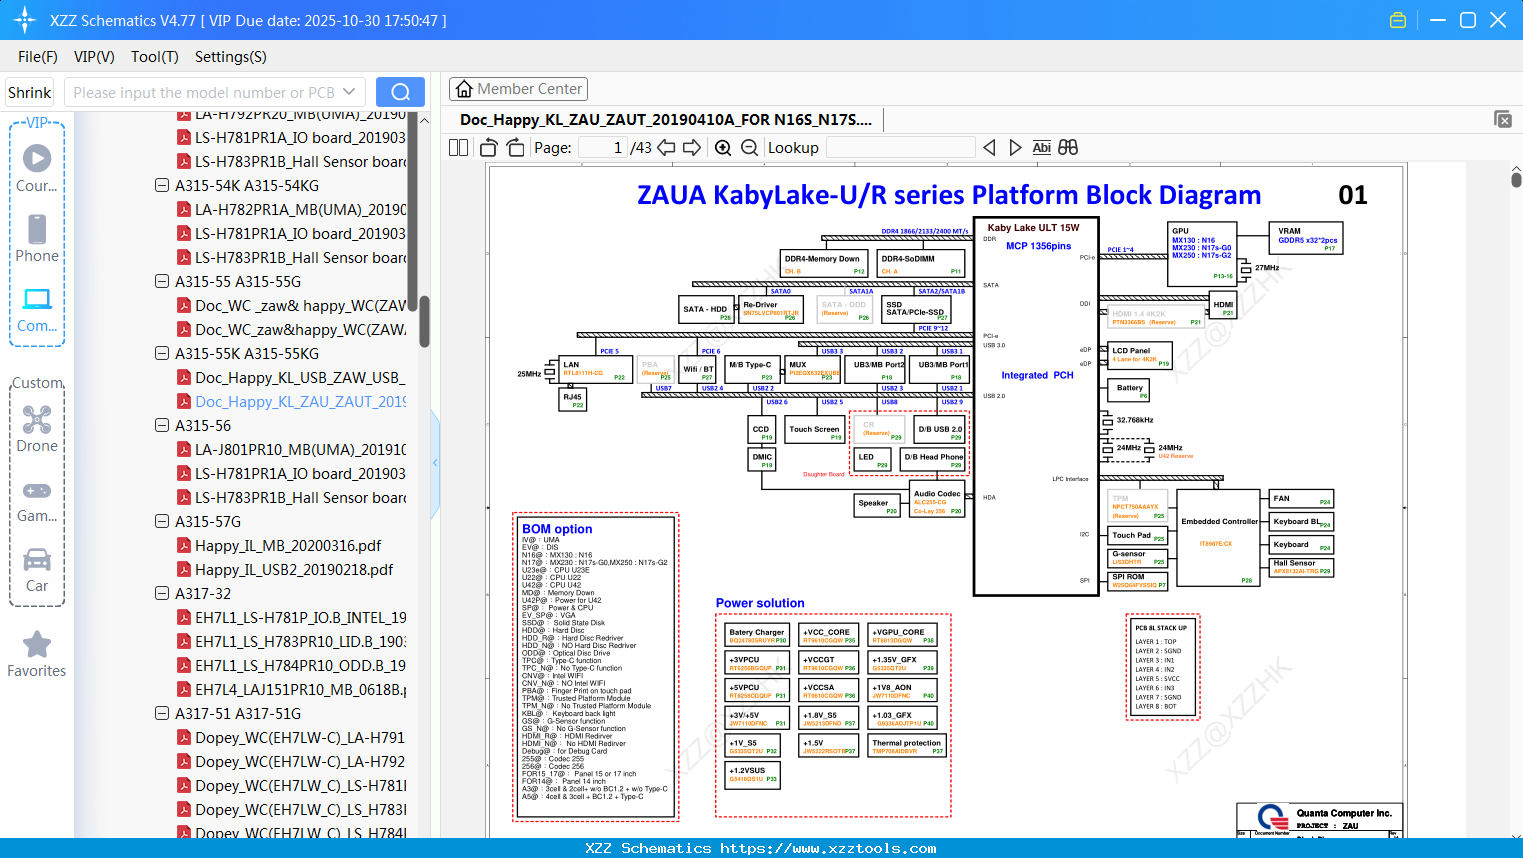
Task: Open PDF icon of Happy_IL_MB_20200316.pdf
Action: pos(184,545)
